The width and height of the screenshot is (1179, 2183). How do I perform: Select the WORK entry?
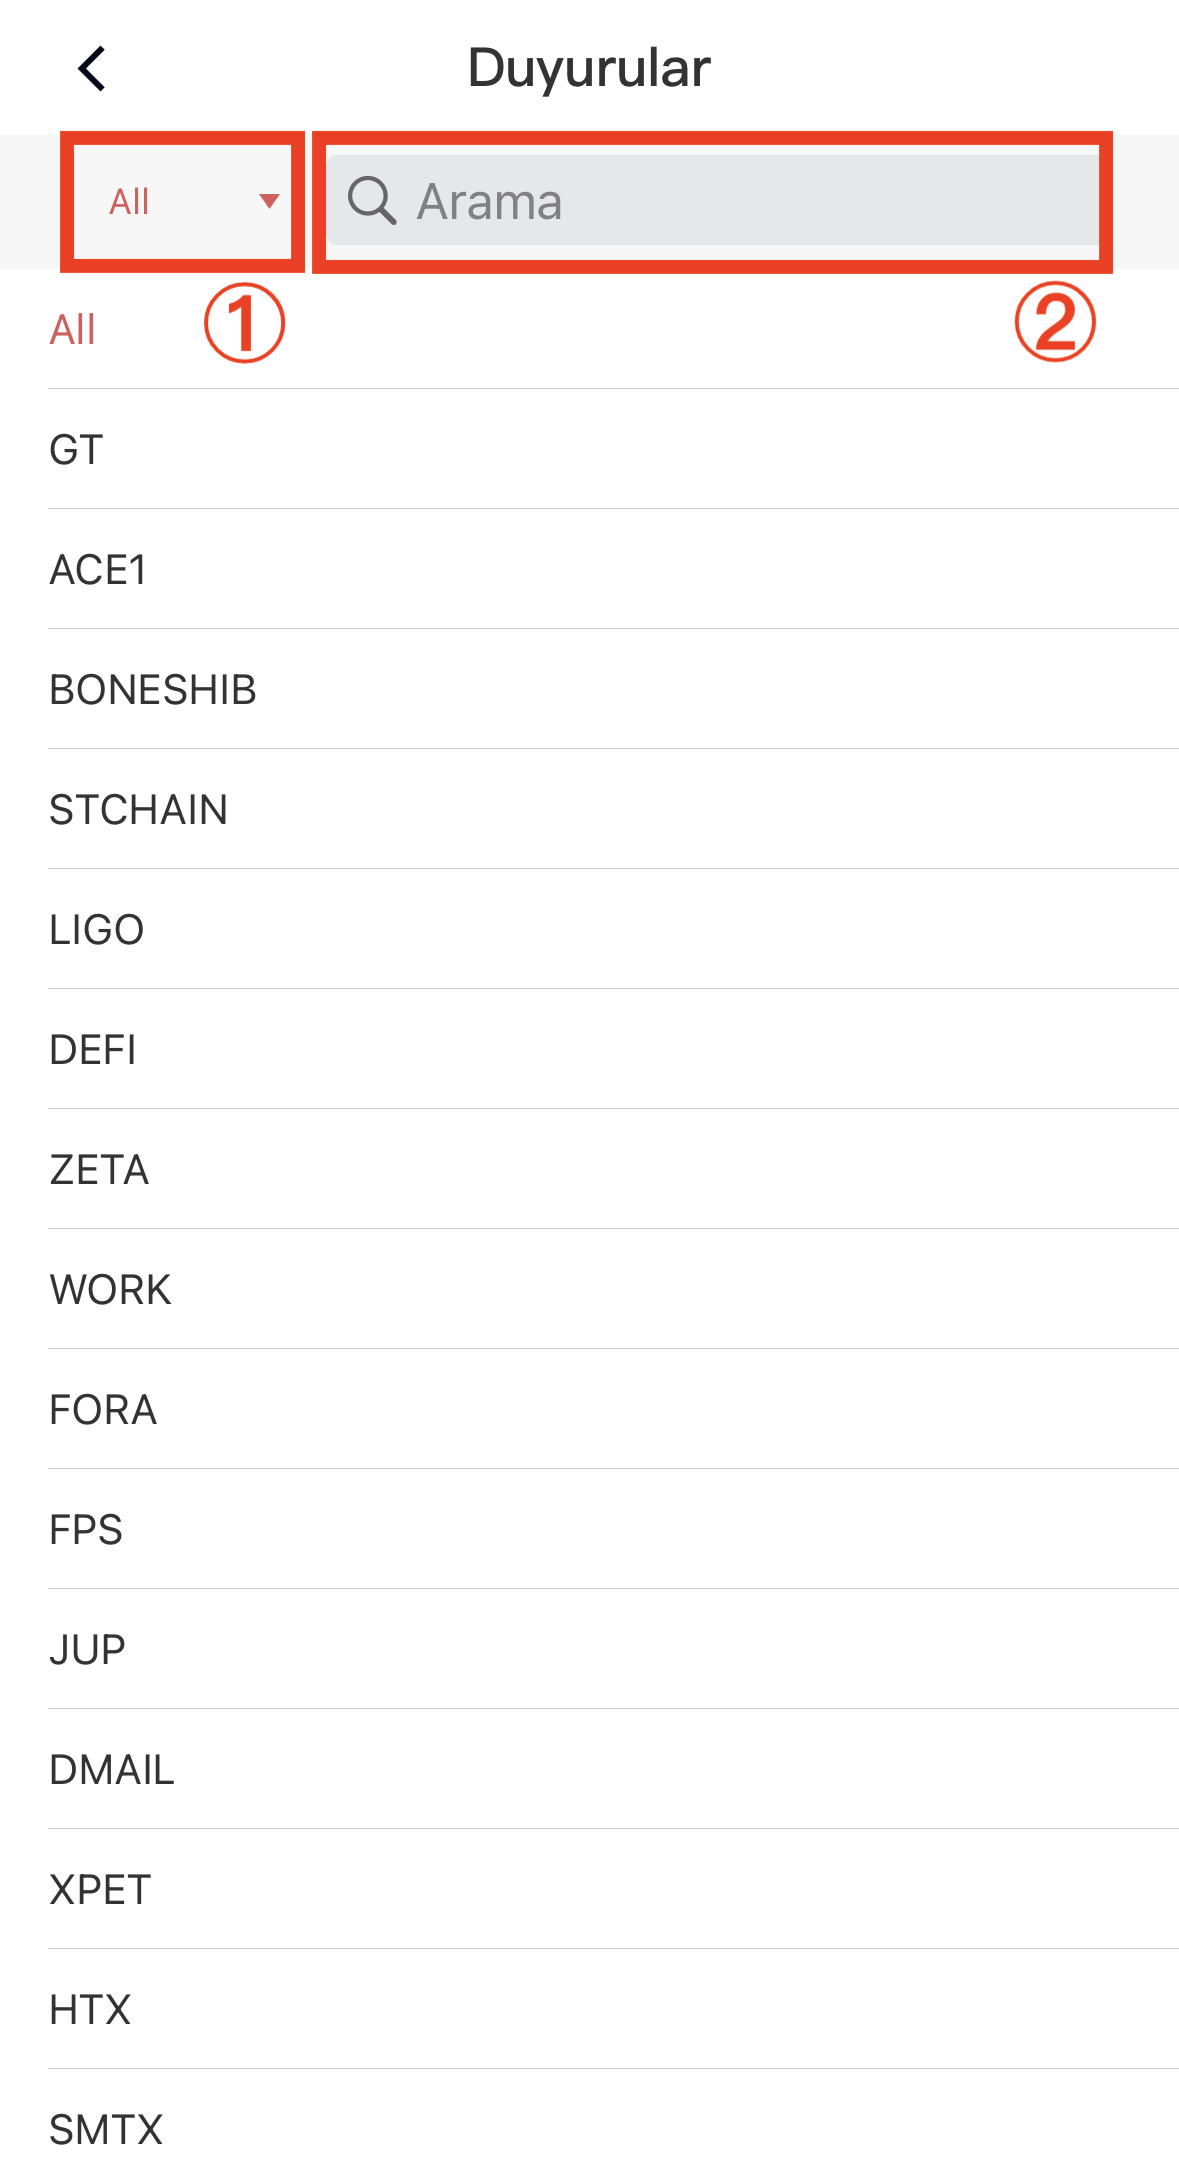tap(111, 1290)
